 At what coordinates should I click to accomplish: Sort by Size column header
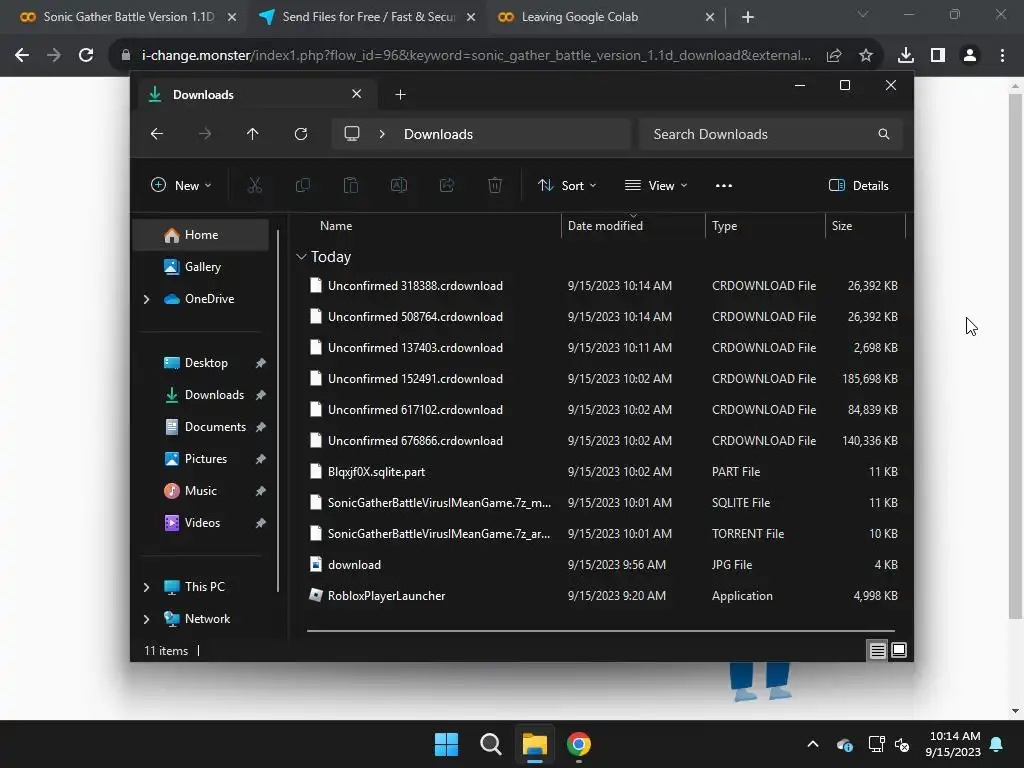click(842, 226)
